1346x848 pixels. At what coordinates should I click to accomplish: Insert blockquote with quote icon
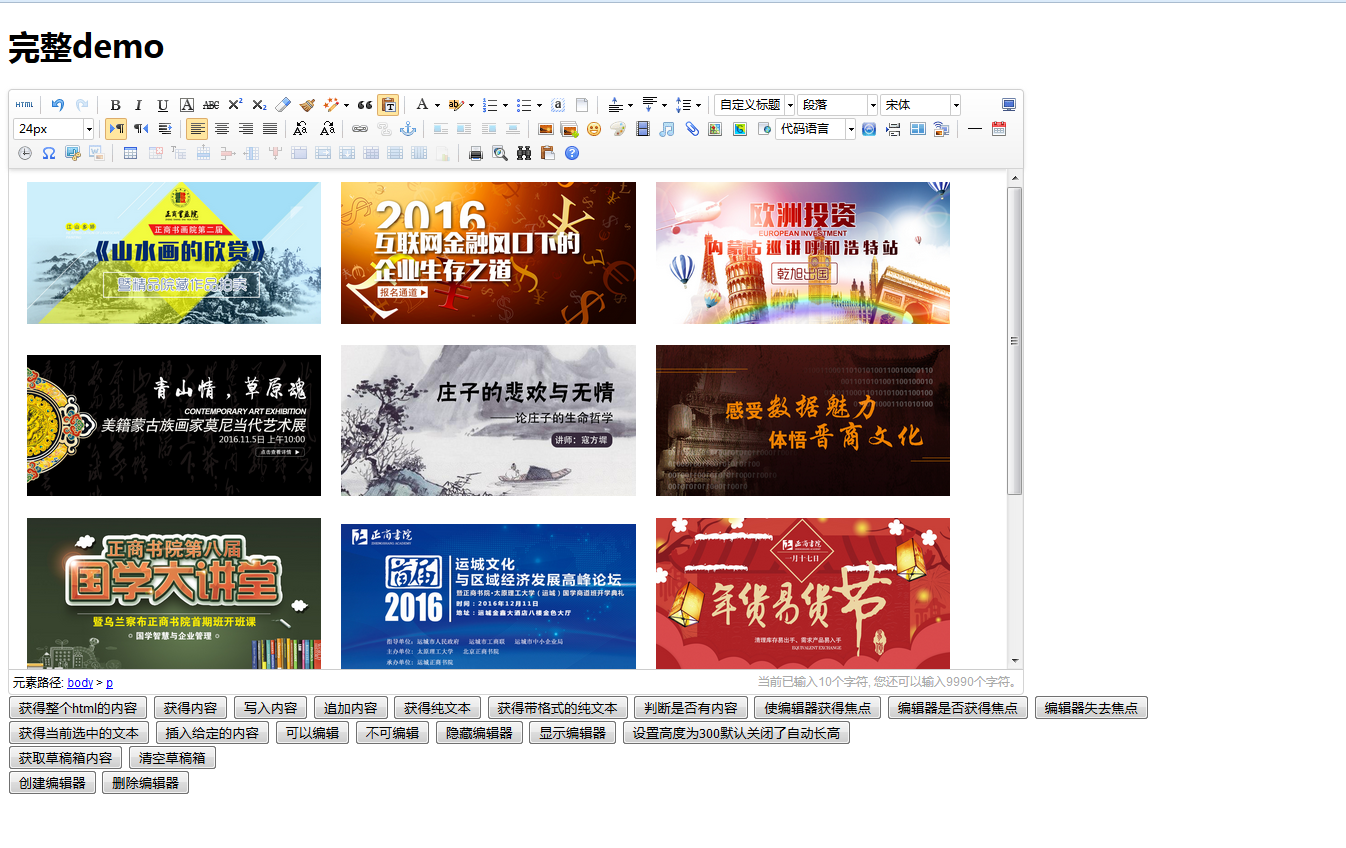click(x=365, y=105)
